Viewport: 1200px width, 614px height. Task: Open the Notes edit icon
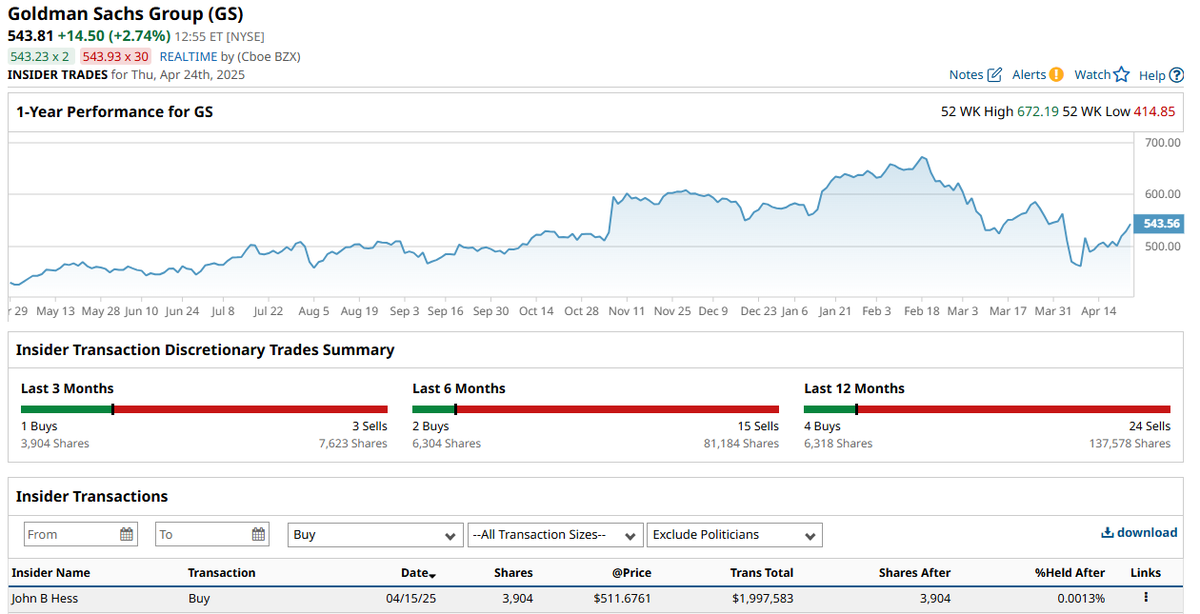point(995,75)
